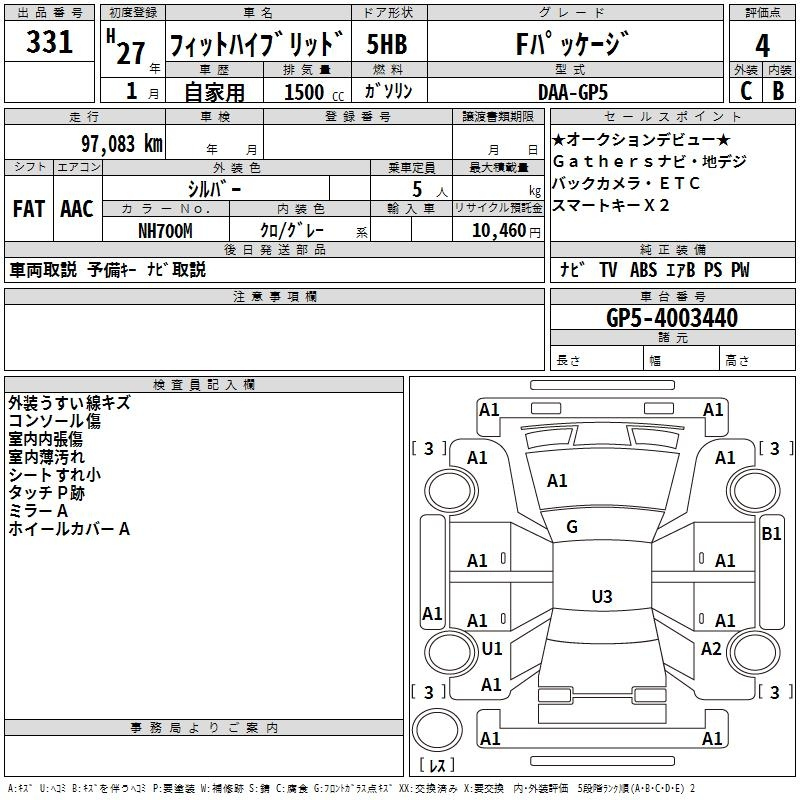Click the B1 damage mark on diagram
800x800 pixels.
pyautogui.click(x=771, y=533)
